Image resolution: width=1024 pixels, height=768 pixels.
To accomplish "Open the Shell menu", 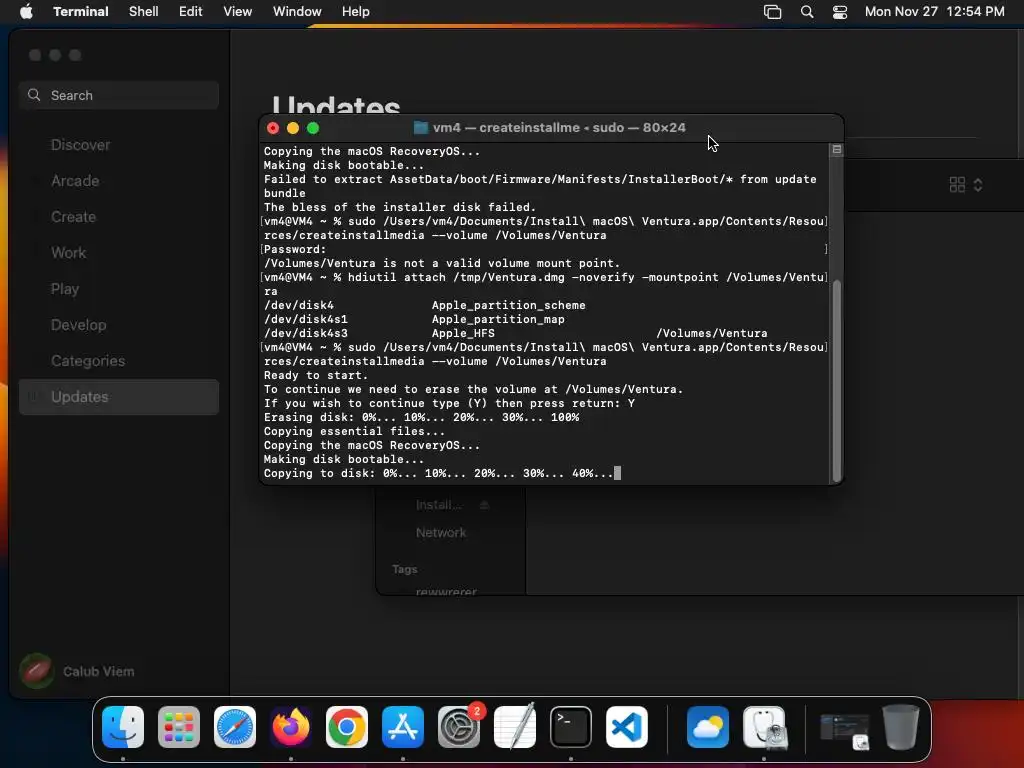I will 144,11.
